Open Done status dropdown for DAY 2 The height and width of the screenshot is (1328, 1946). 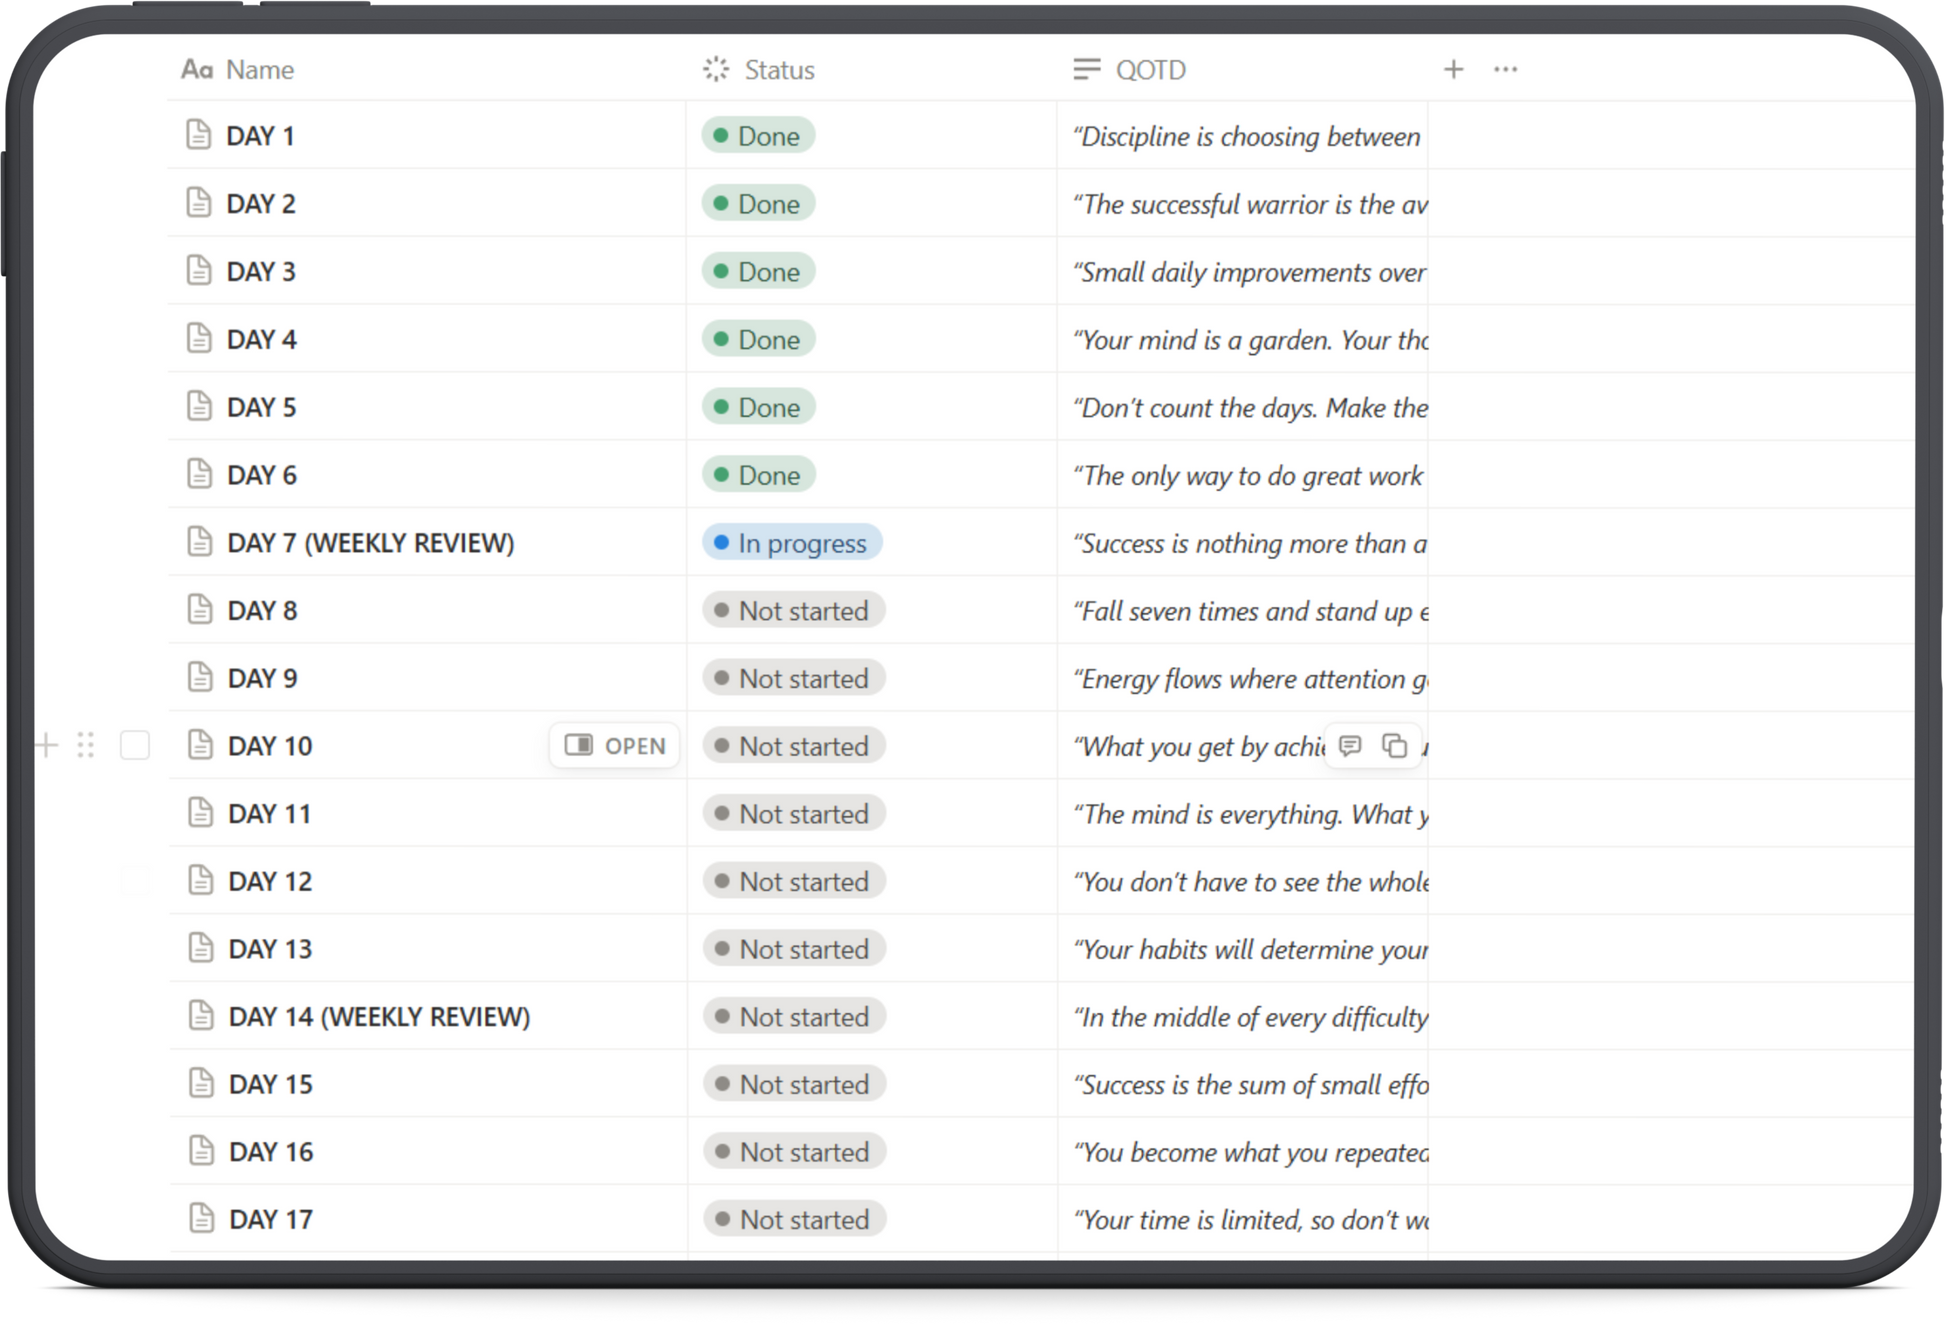(x=758, y=203)
